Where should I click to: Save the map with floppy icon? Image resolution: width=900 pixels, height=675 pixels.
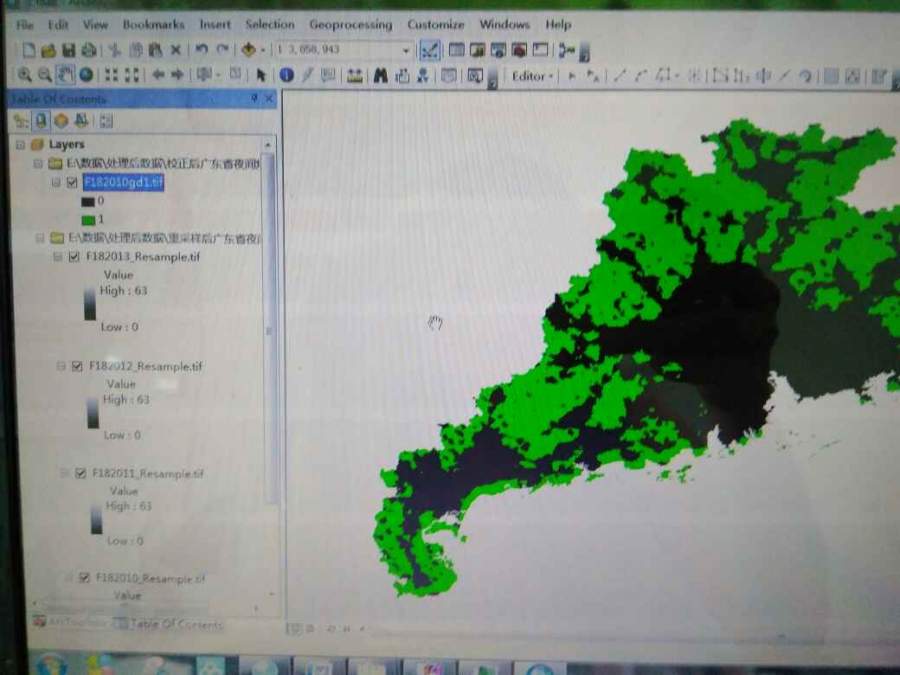(x=68, y=51)
